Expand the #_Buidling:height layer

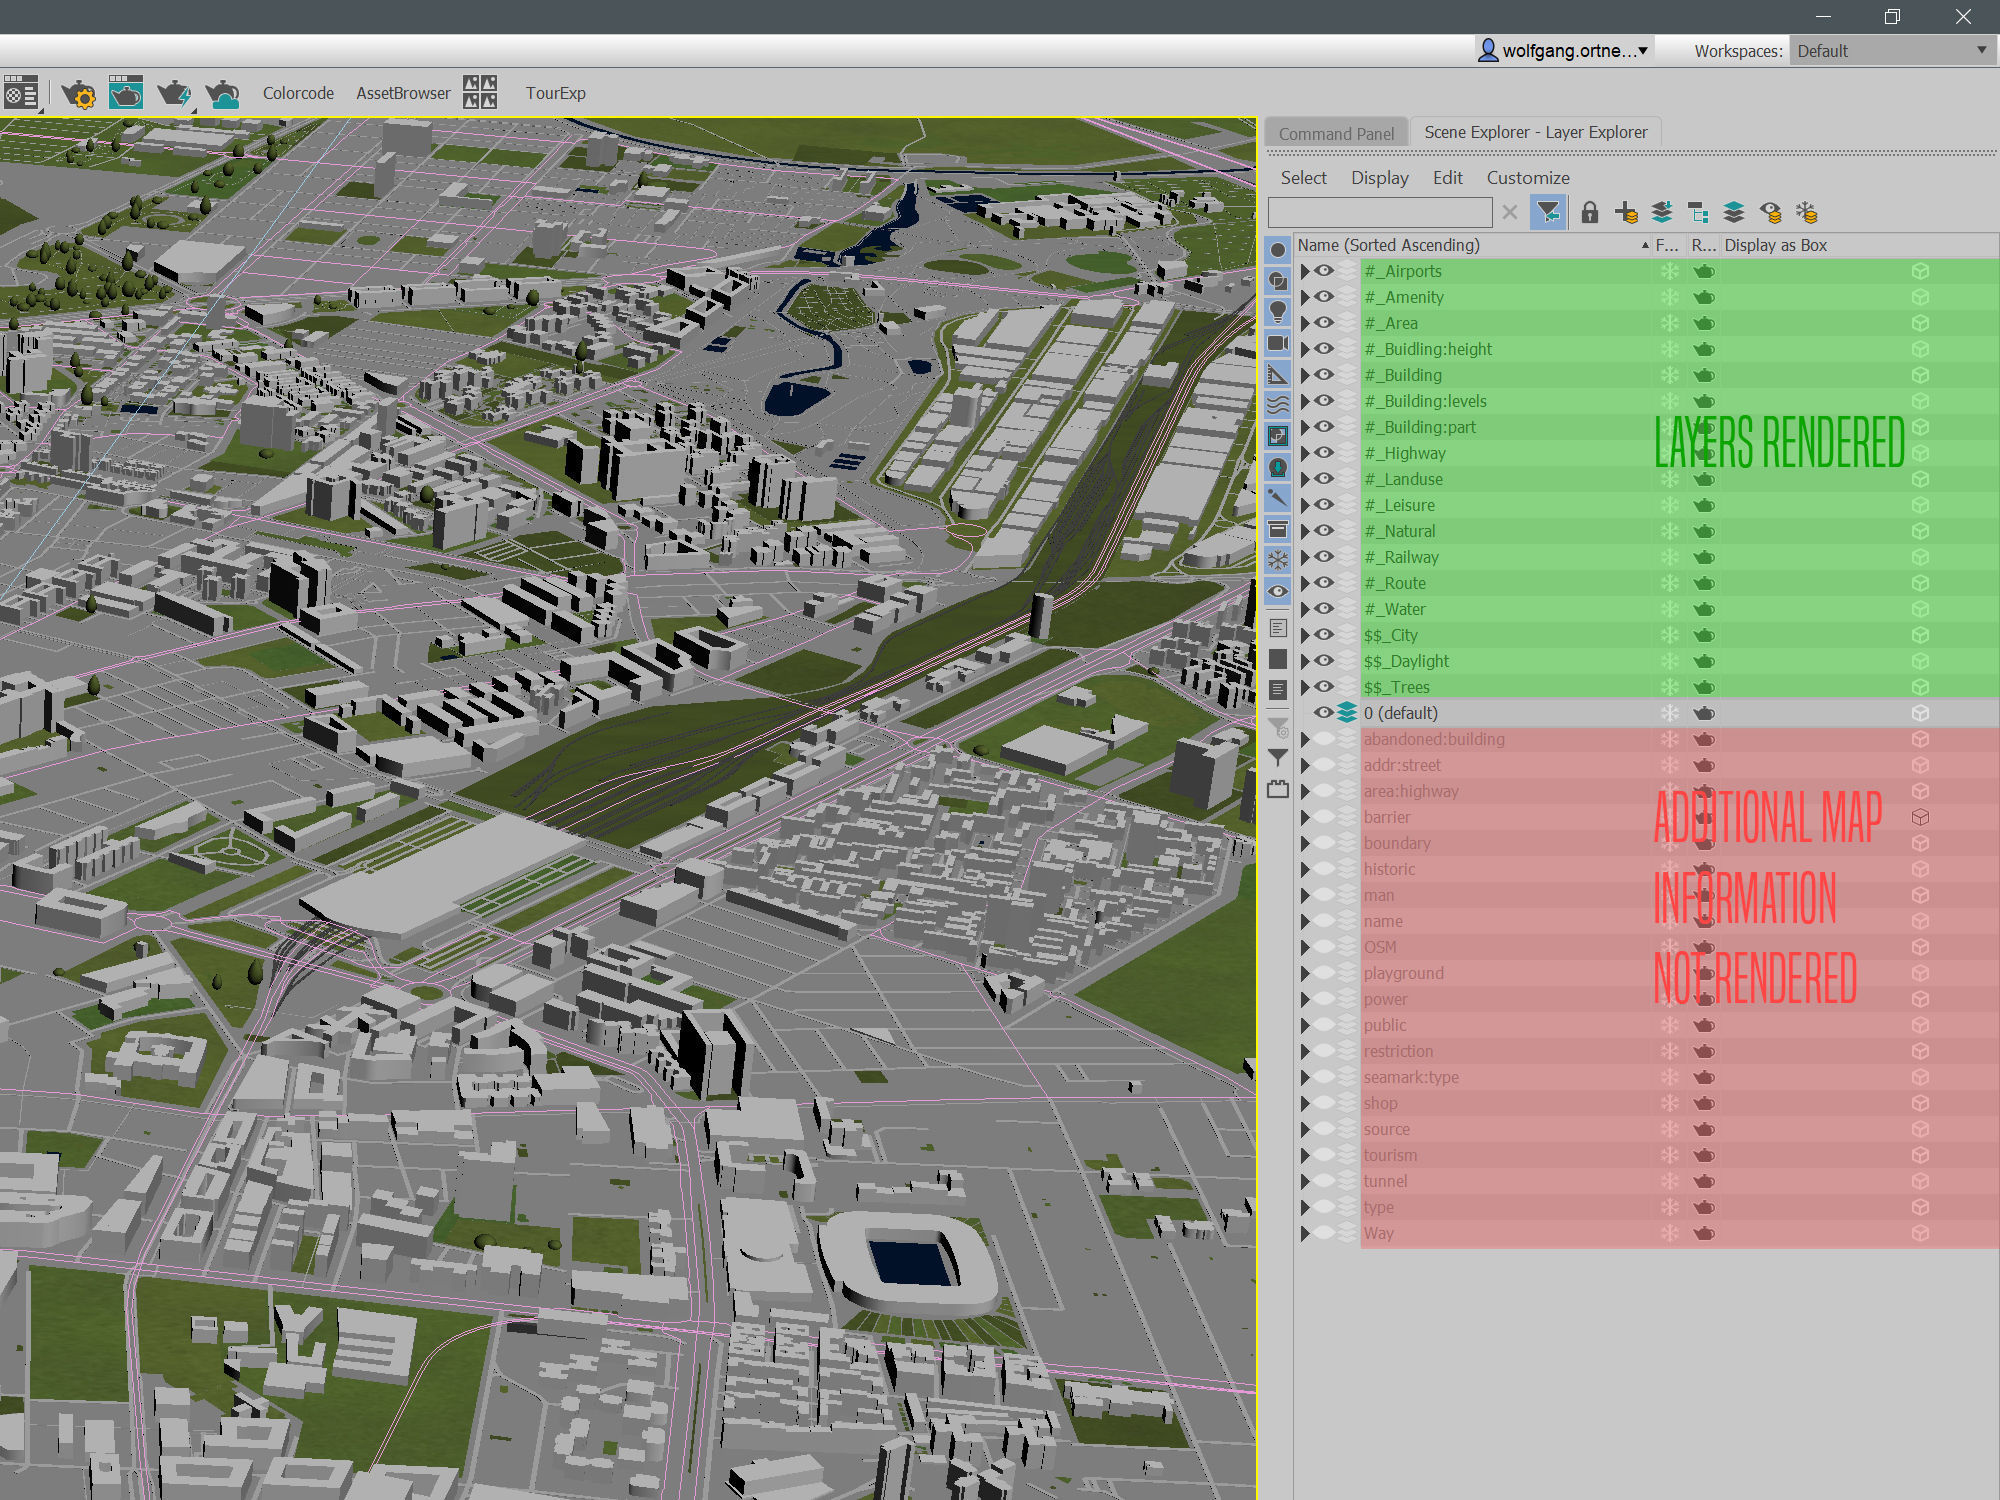click(x=1305, y=349)
